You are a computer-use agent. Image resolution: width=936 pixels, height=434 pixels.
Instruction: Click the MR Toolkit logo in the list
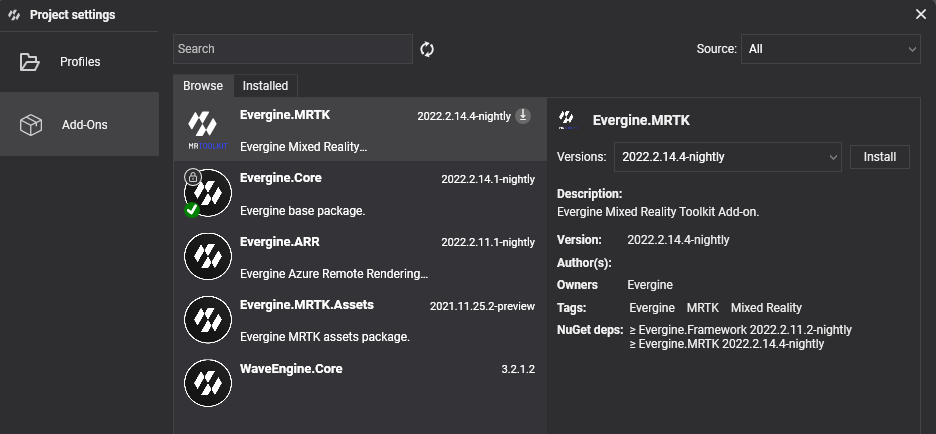[208, 129]
